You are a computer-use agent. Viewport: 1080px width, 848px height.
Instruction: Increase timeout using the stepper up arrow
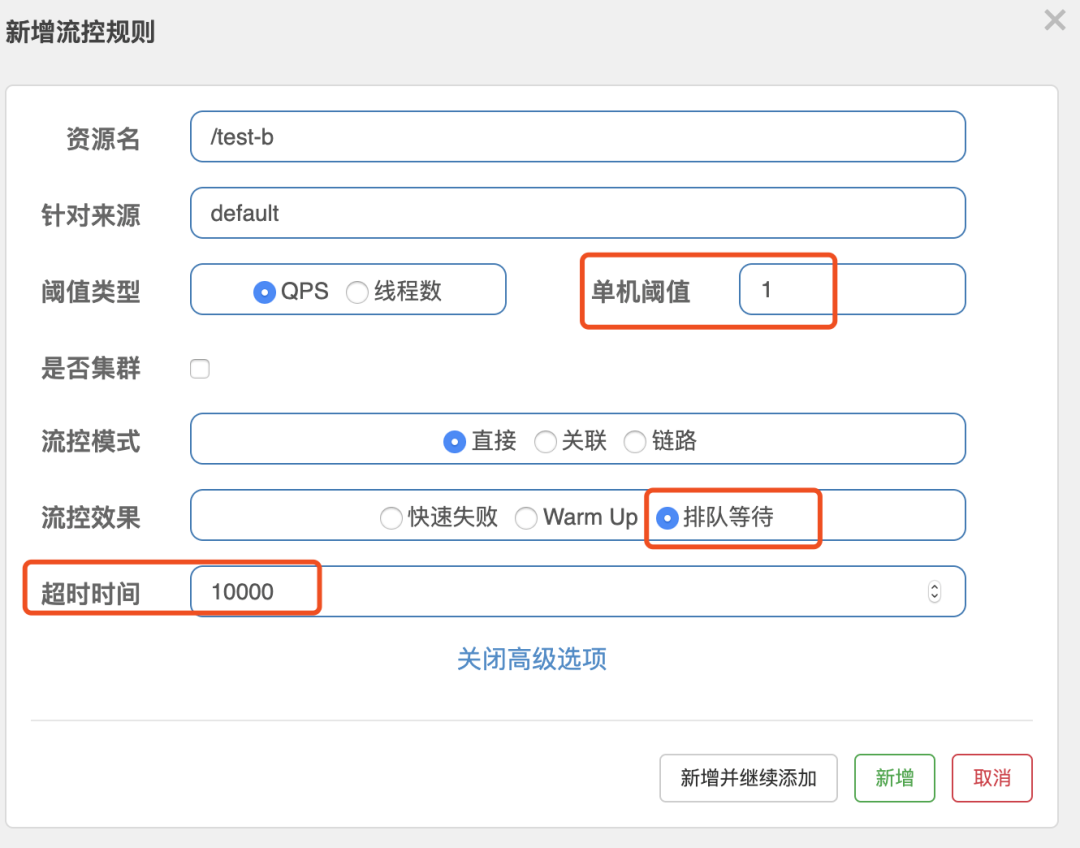(935, 586)
